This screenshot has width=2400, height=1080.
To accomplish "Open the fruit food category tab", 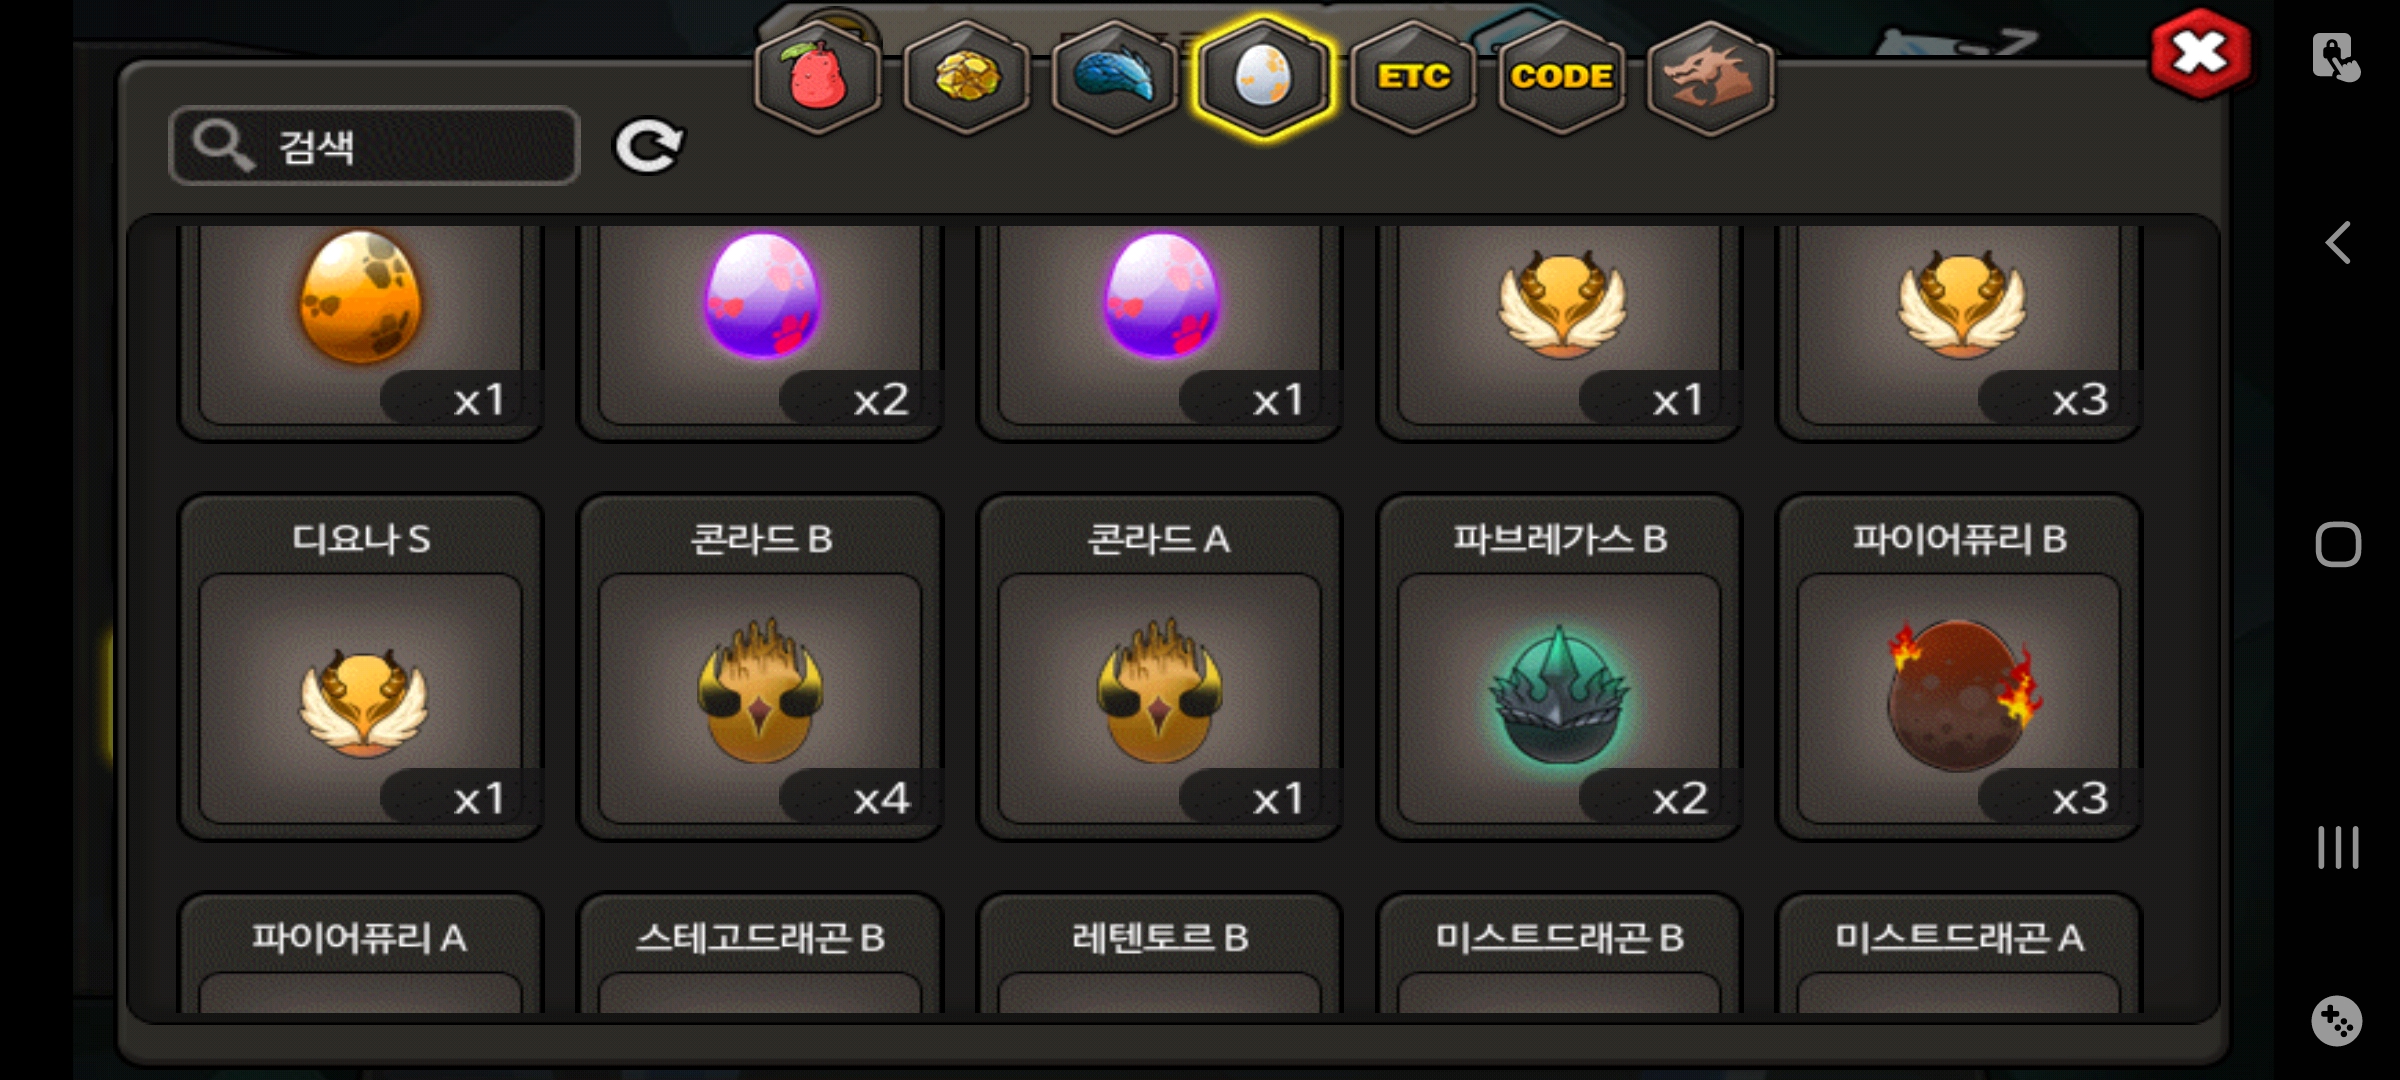I will click(x=818, y=78).
